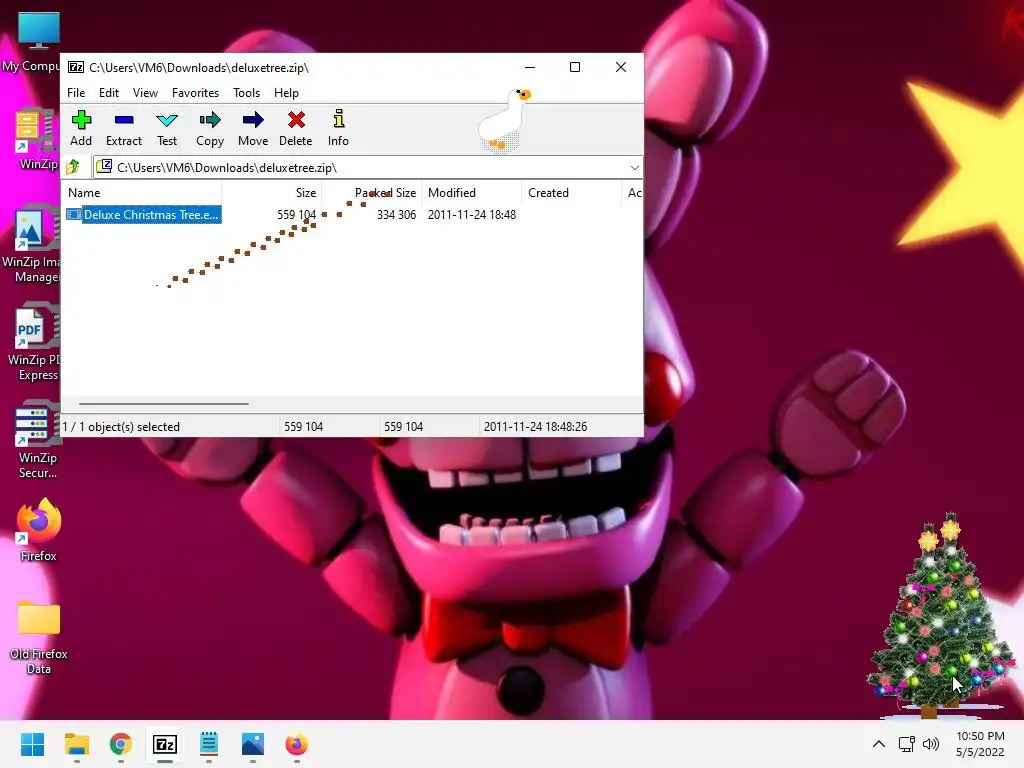Image resolution: width=1024 pixels, height=768 pixels.
Task: Sort by Packed Size column header
Action: point(370,193)
